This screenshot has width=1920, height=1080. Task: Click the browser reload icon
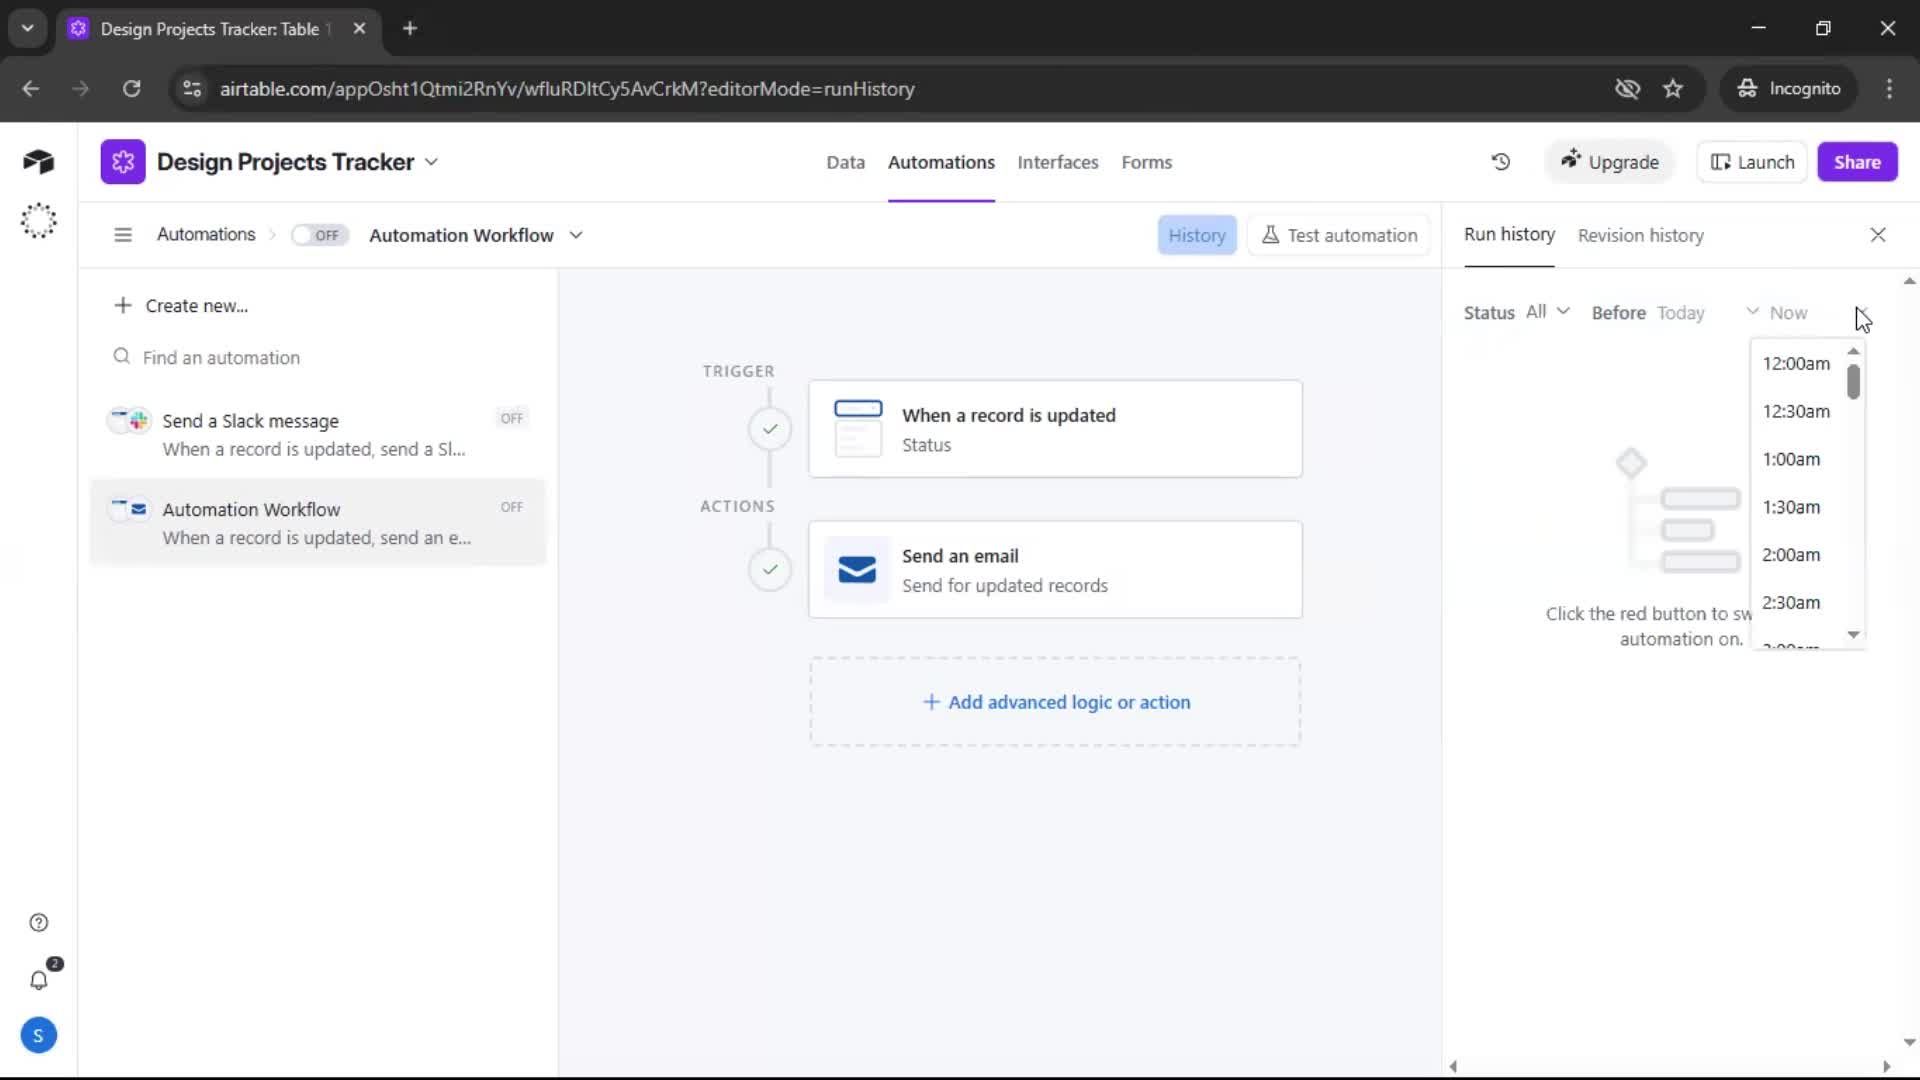click(x=131, y=88)
